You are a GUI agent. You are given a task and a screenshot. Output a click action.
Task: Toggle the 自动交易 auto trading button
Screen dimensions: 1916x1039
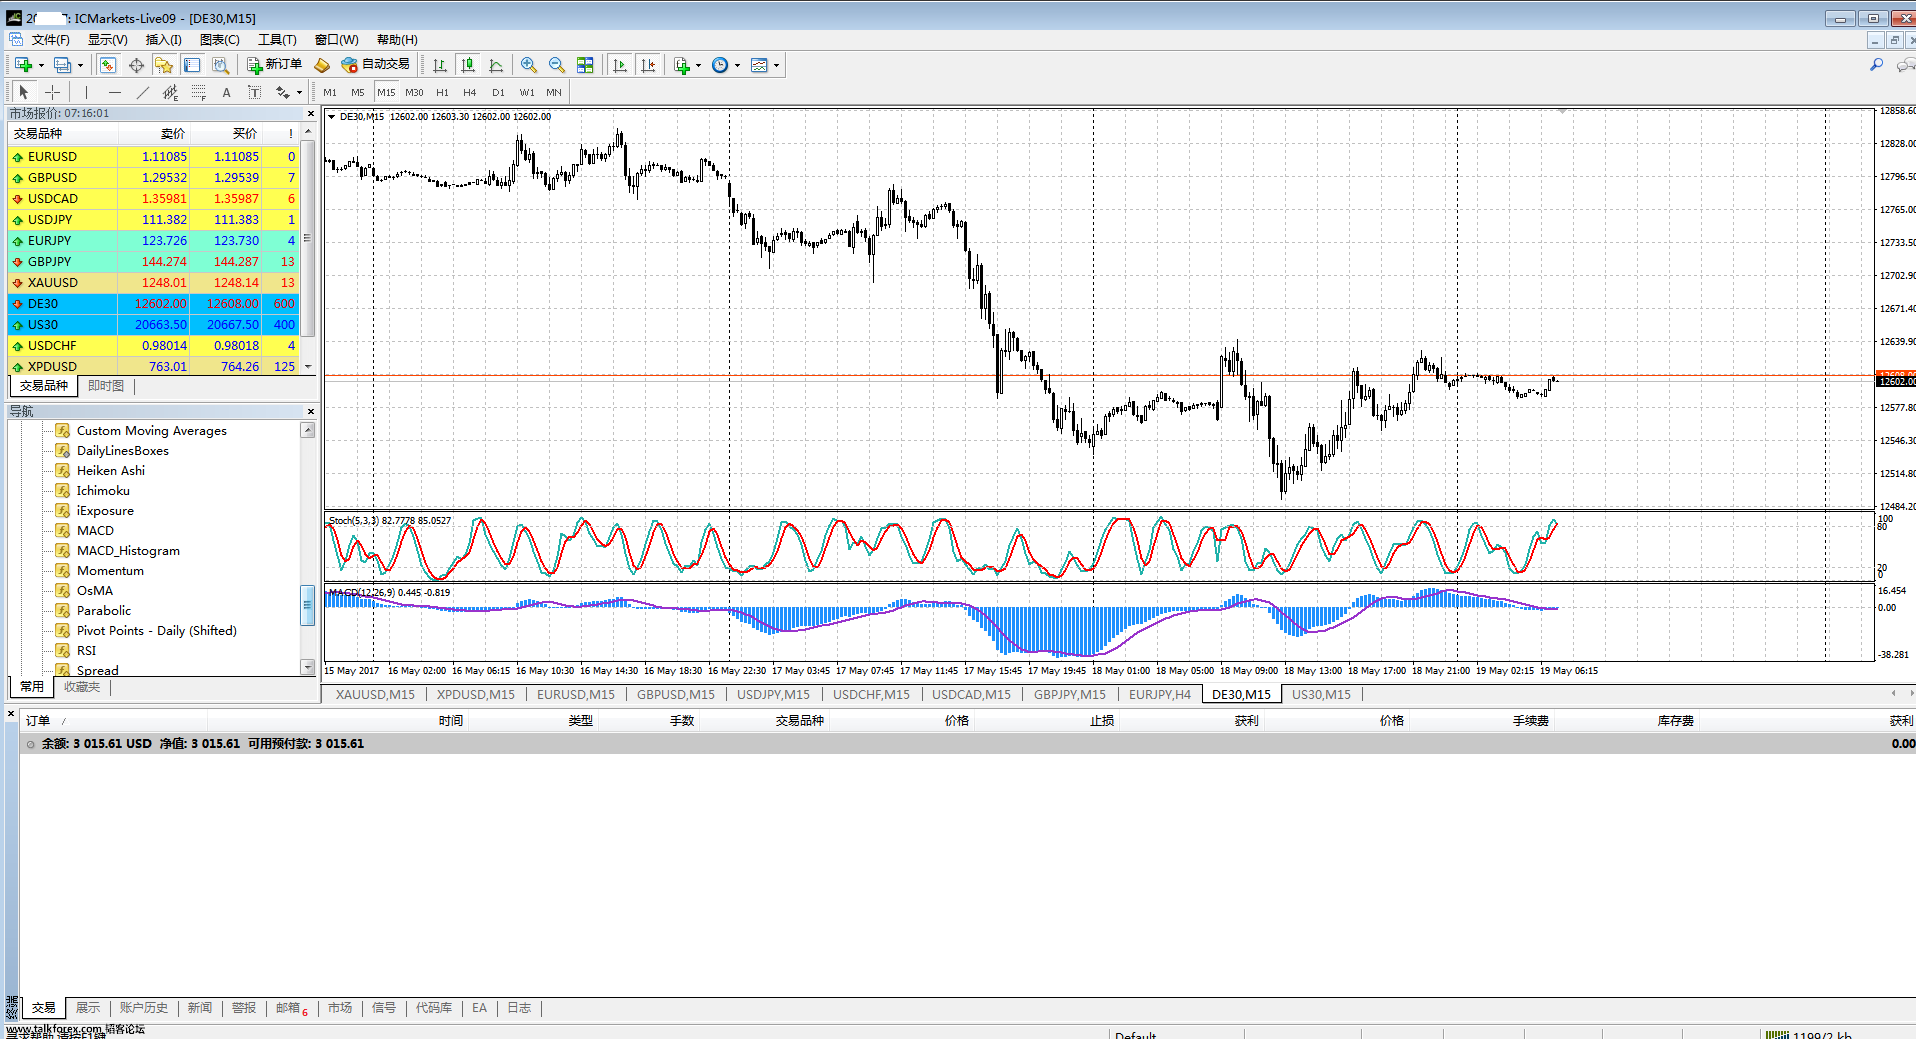[375, 65]
